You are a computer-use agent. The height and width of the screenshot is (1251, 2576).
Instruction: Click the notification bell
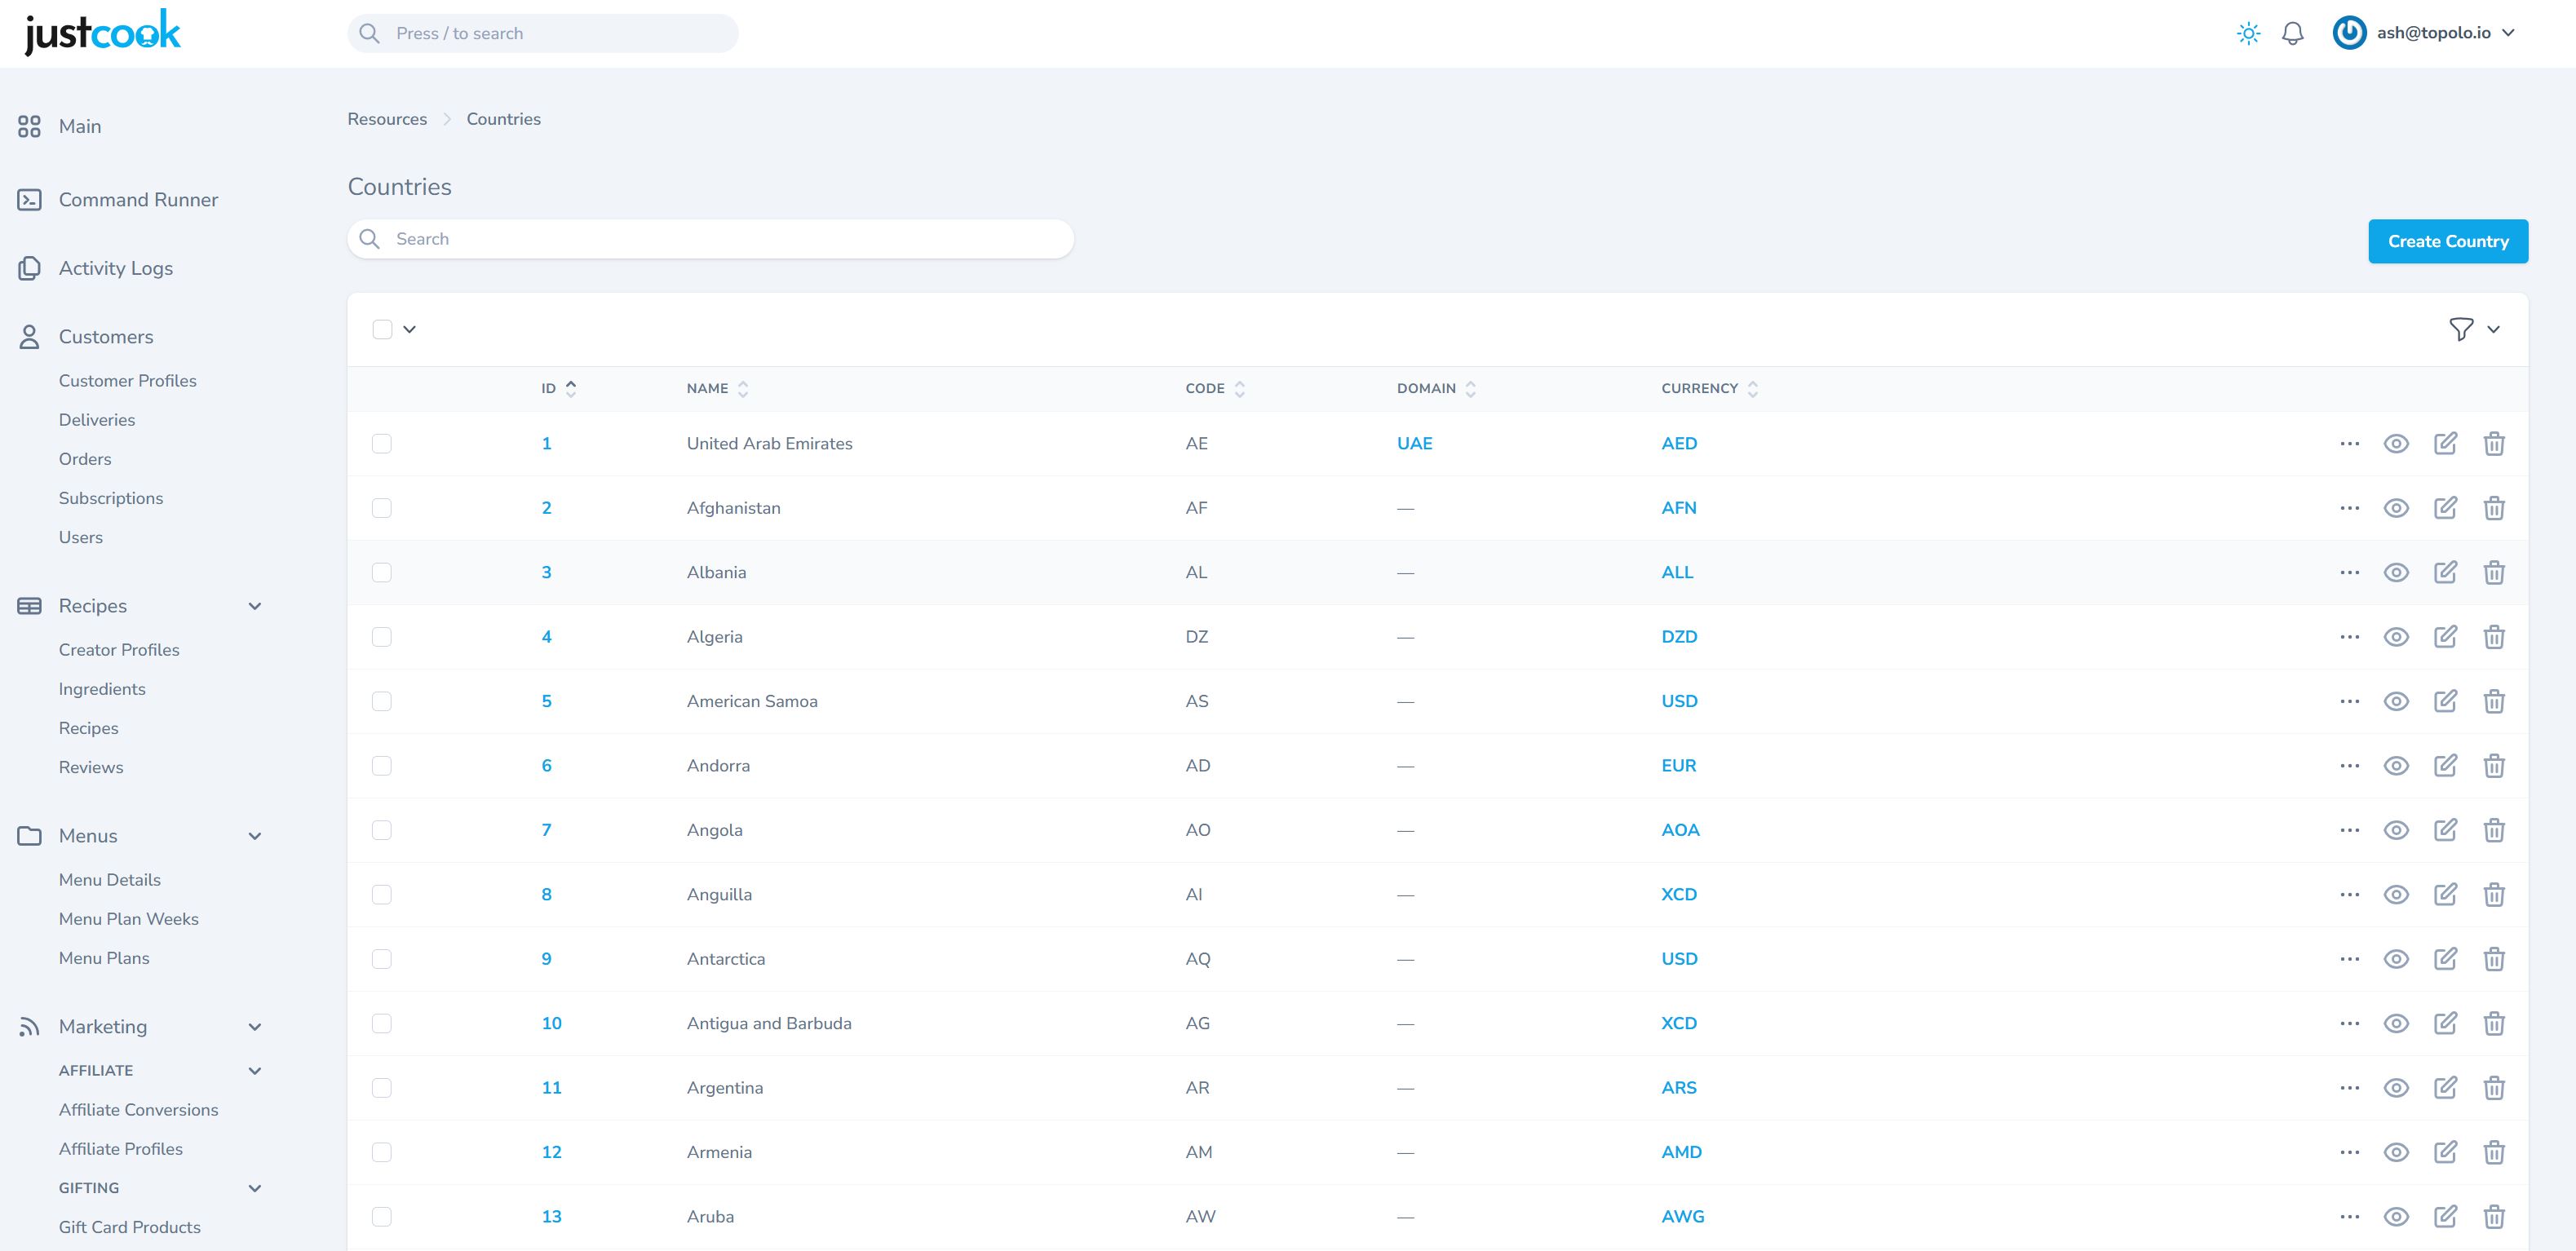coord(2293,33)
